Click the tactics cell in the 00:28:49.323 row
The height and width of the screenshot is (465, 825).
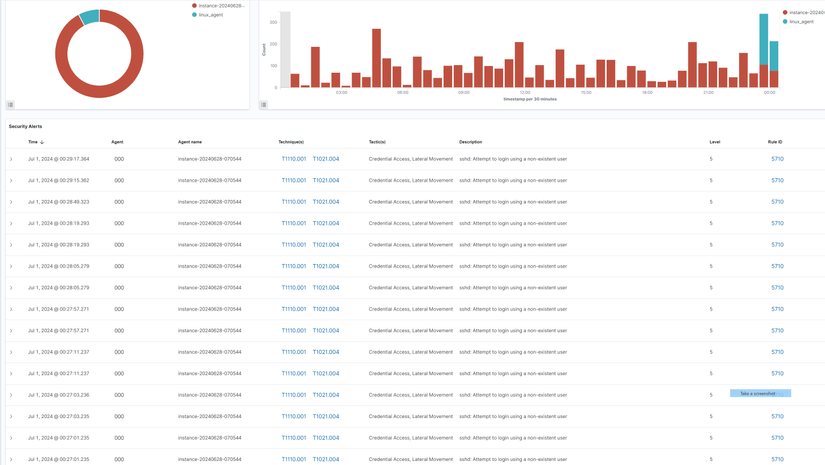click(x=410, y=202)
